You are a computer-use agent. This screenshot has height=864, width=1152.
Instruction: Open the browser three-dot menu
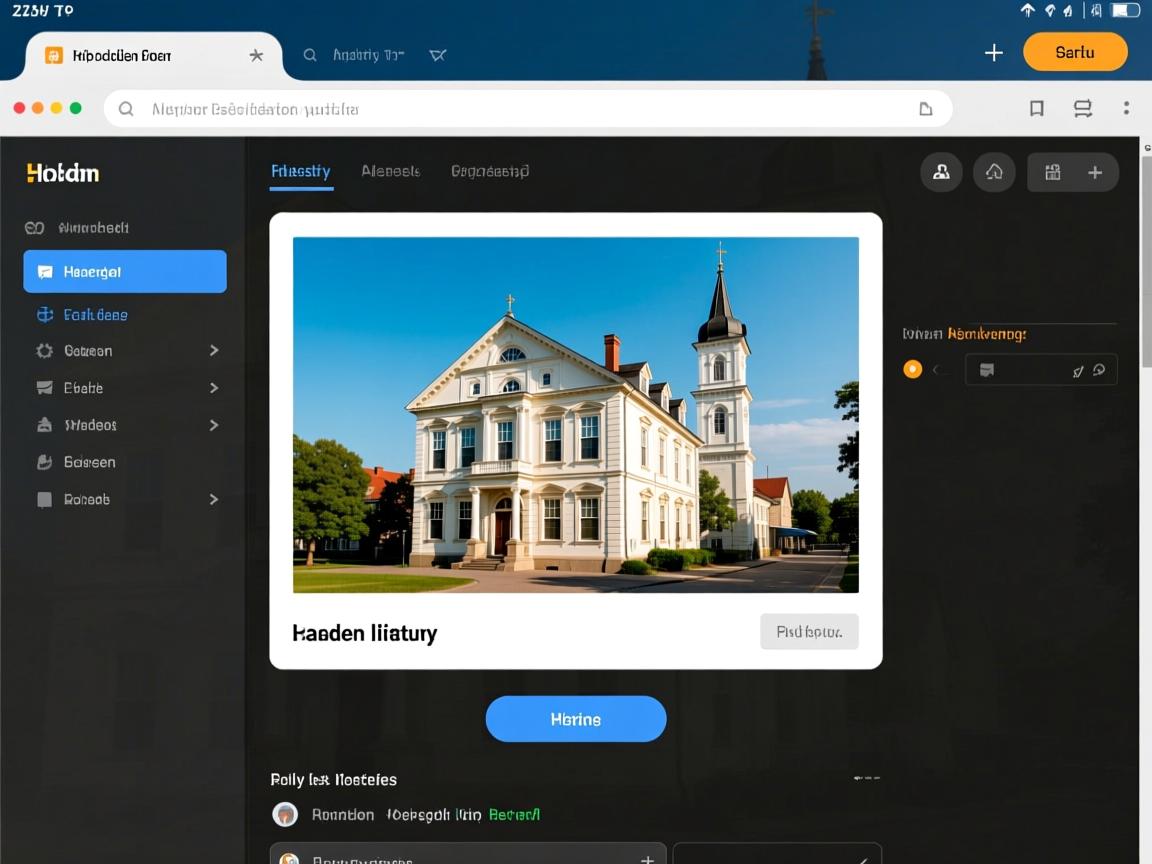(1126, 108)
